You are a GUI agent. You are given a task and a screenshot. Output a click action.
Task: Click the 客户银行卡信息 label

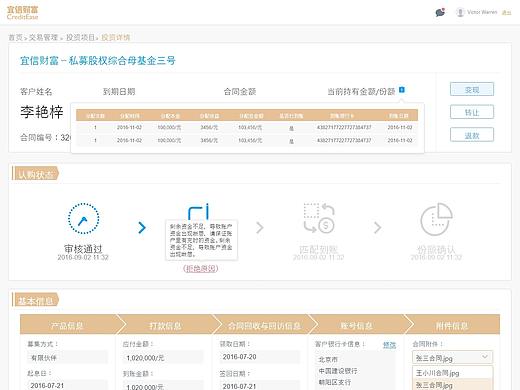(x=340, y=344)
